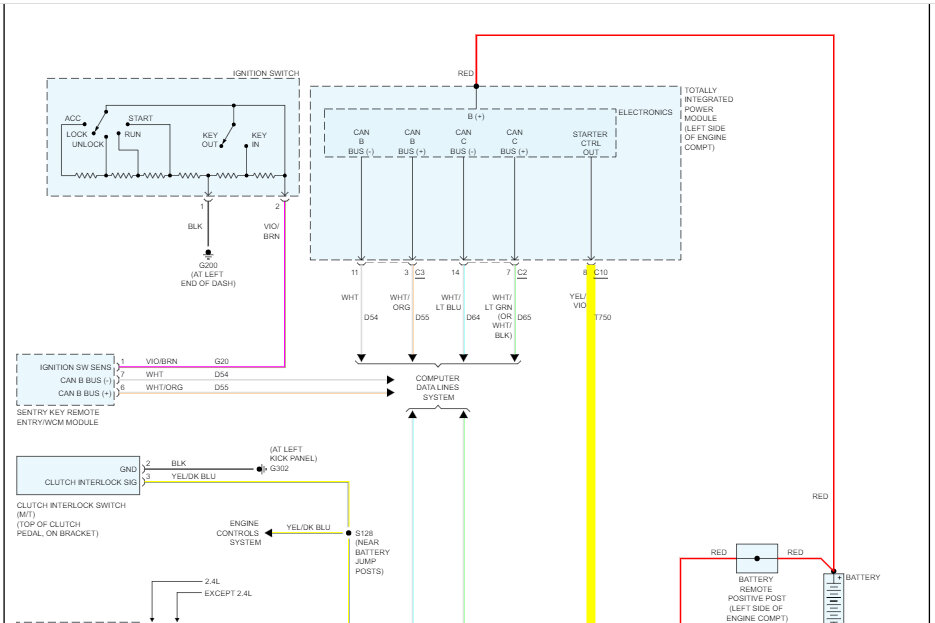
Task: Click the YEL/VIO wire color label
Action: pyautogui.click(x=578, y=300)
